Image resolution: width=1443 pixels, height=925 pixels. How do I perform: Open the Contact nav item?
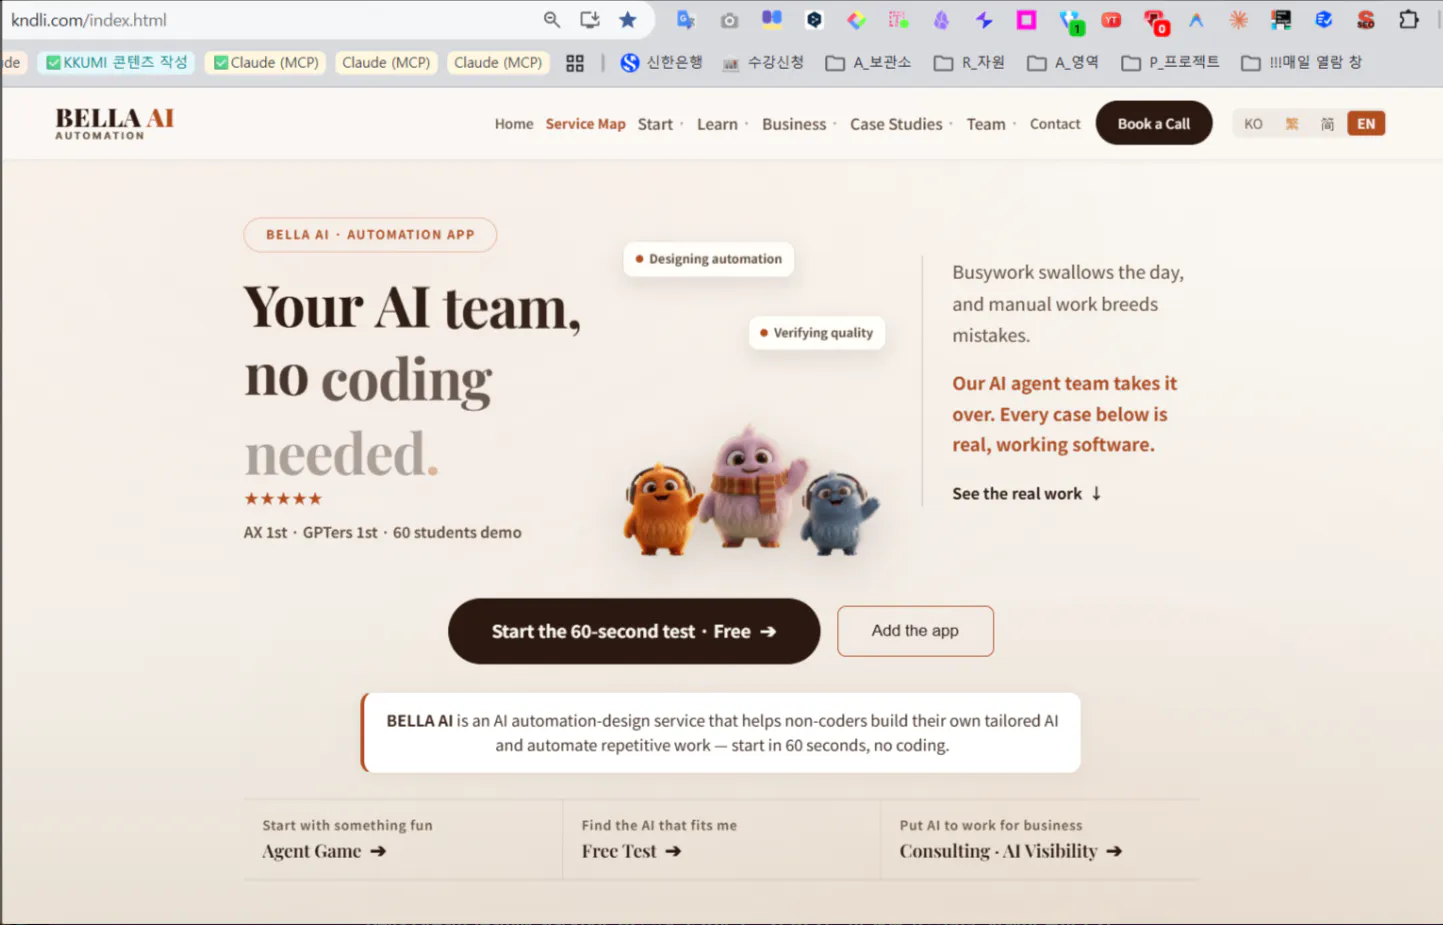[x=1055, y=124]
